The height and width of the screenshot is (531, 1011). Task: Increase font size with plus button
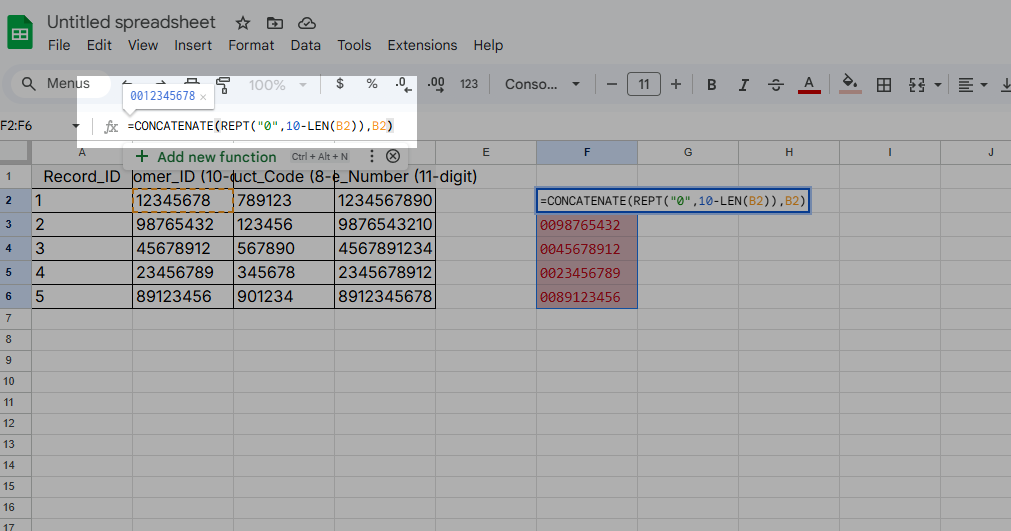[676, 85]
